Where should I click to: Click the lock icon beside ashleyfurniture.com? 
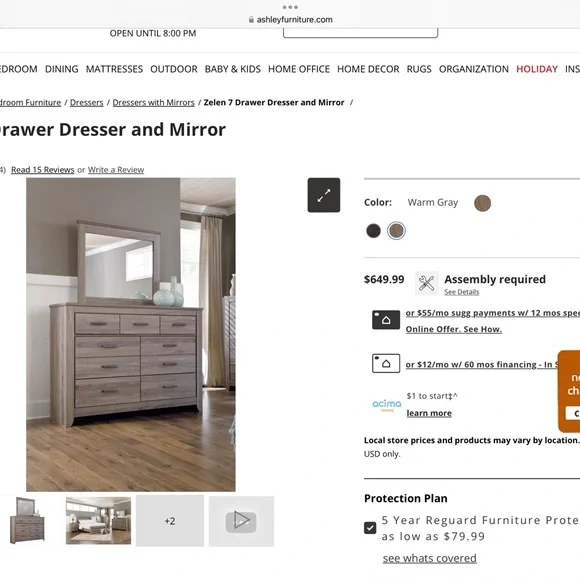pos(251,20)
